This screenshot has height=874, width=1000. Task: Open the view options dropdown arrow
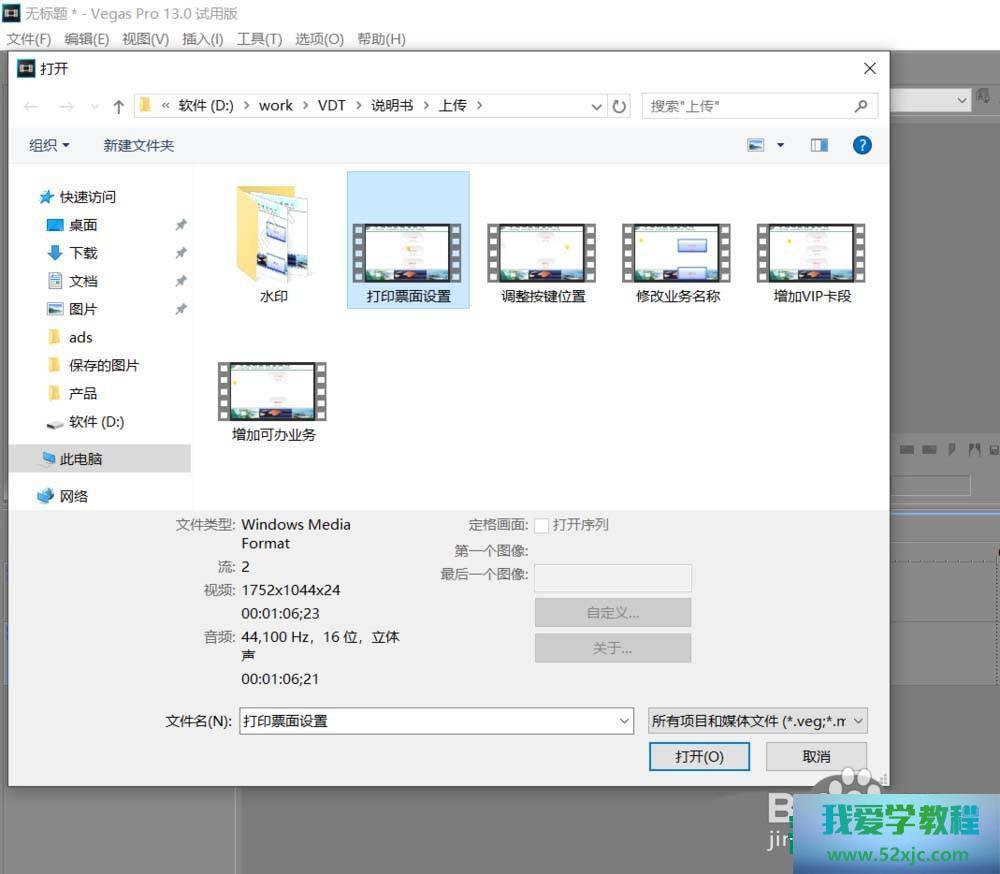[781, 145]
